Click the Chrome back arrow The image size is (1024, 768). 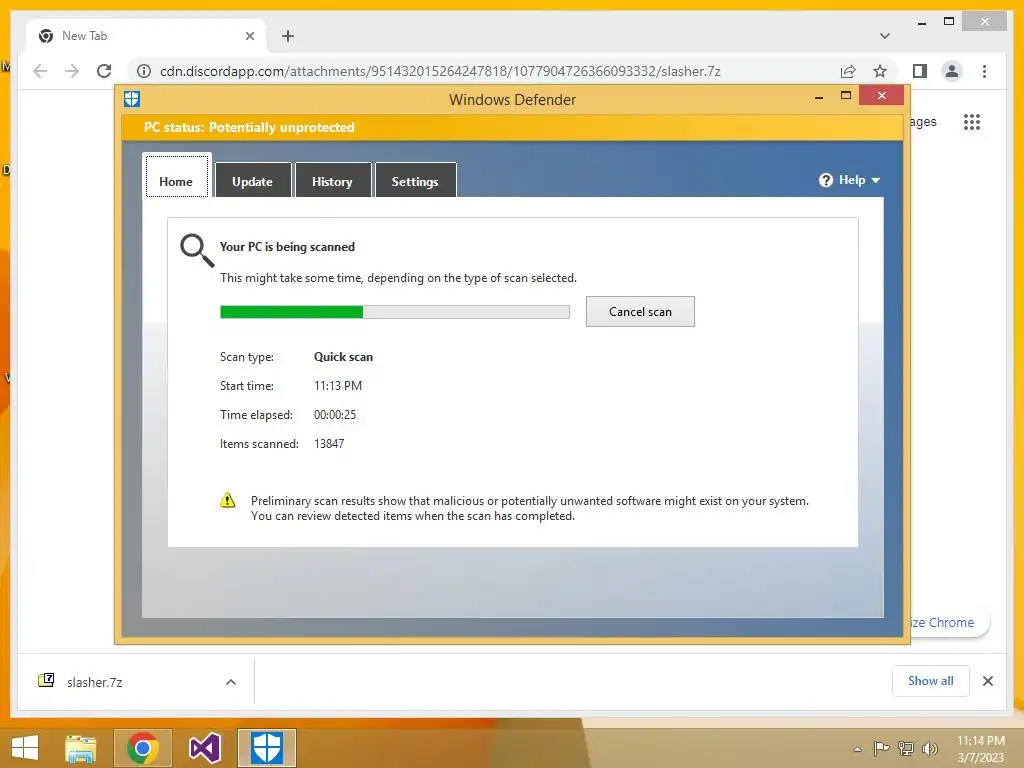pos(40,71)
